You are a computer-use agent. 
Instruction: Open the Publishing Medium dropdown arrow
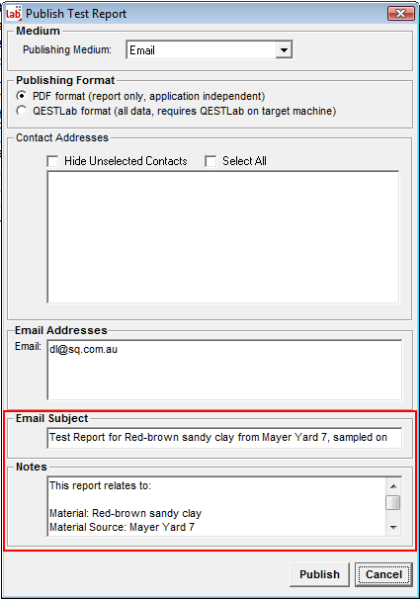(283, 50)
